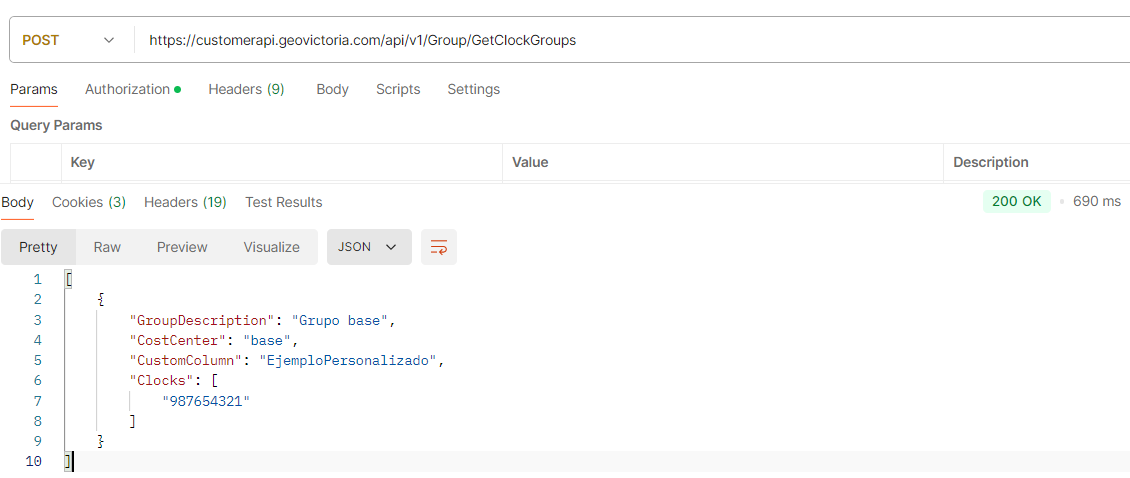This screenshot has height=478, width=1130.
Task: Switch to Raw response view
Action: pos(107,247)
